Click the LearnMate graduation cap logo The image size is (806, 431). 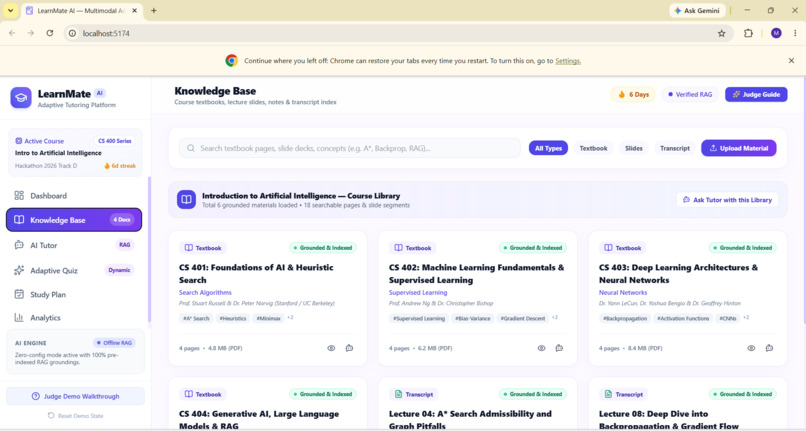point(21,97)
